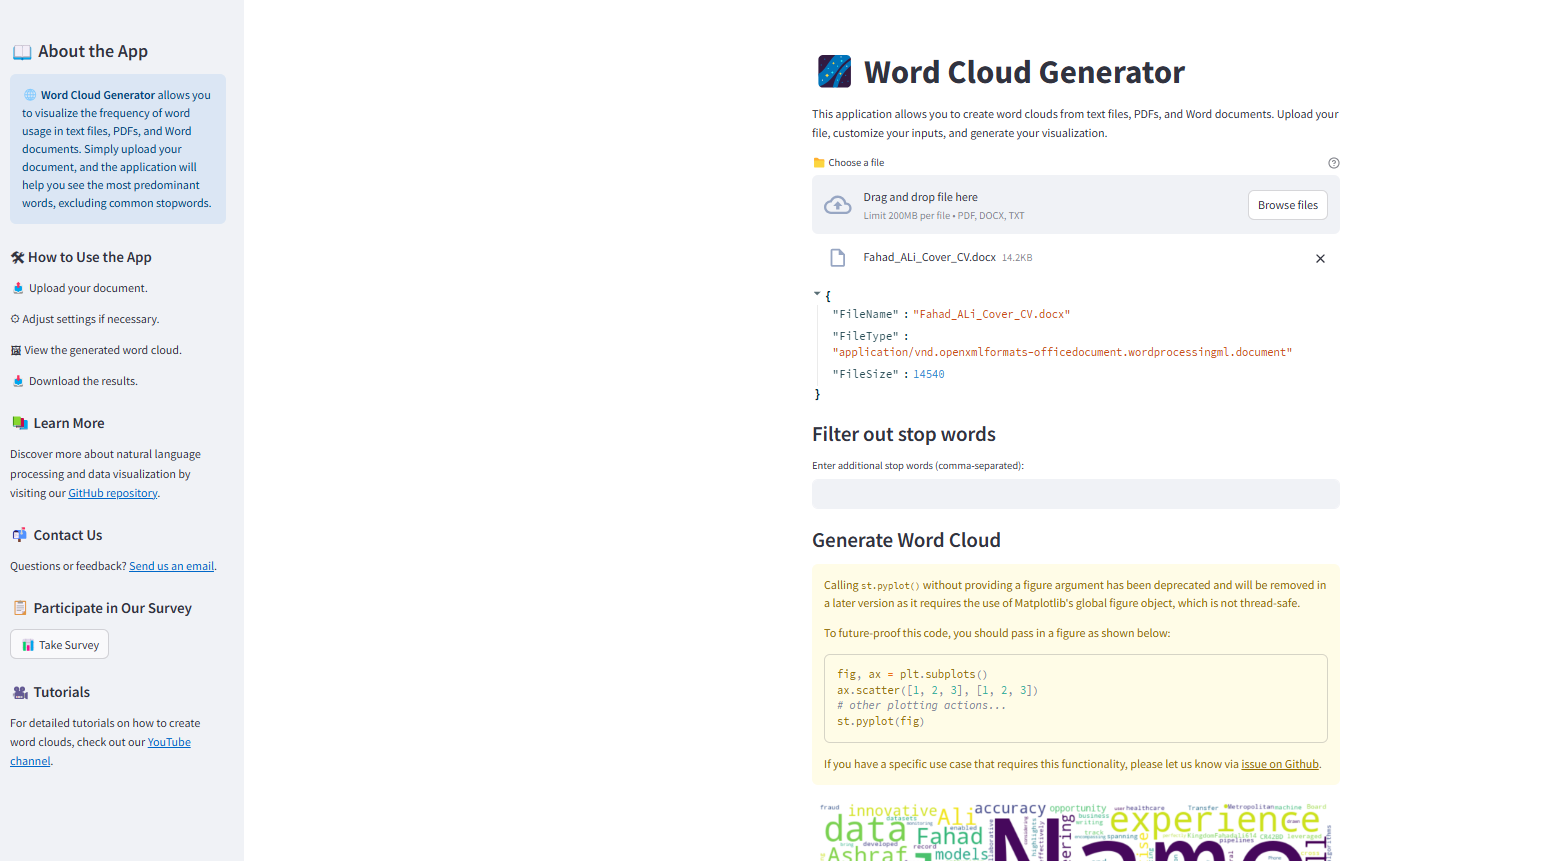Click the View the generated word cloud step
Viewport: 1544px width, 861px height.
pos(96,350)
